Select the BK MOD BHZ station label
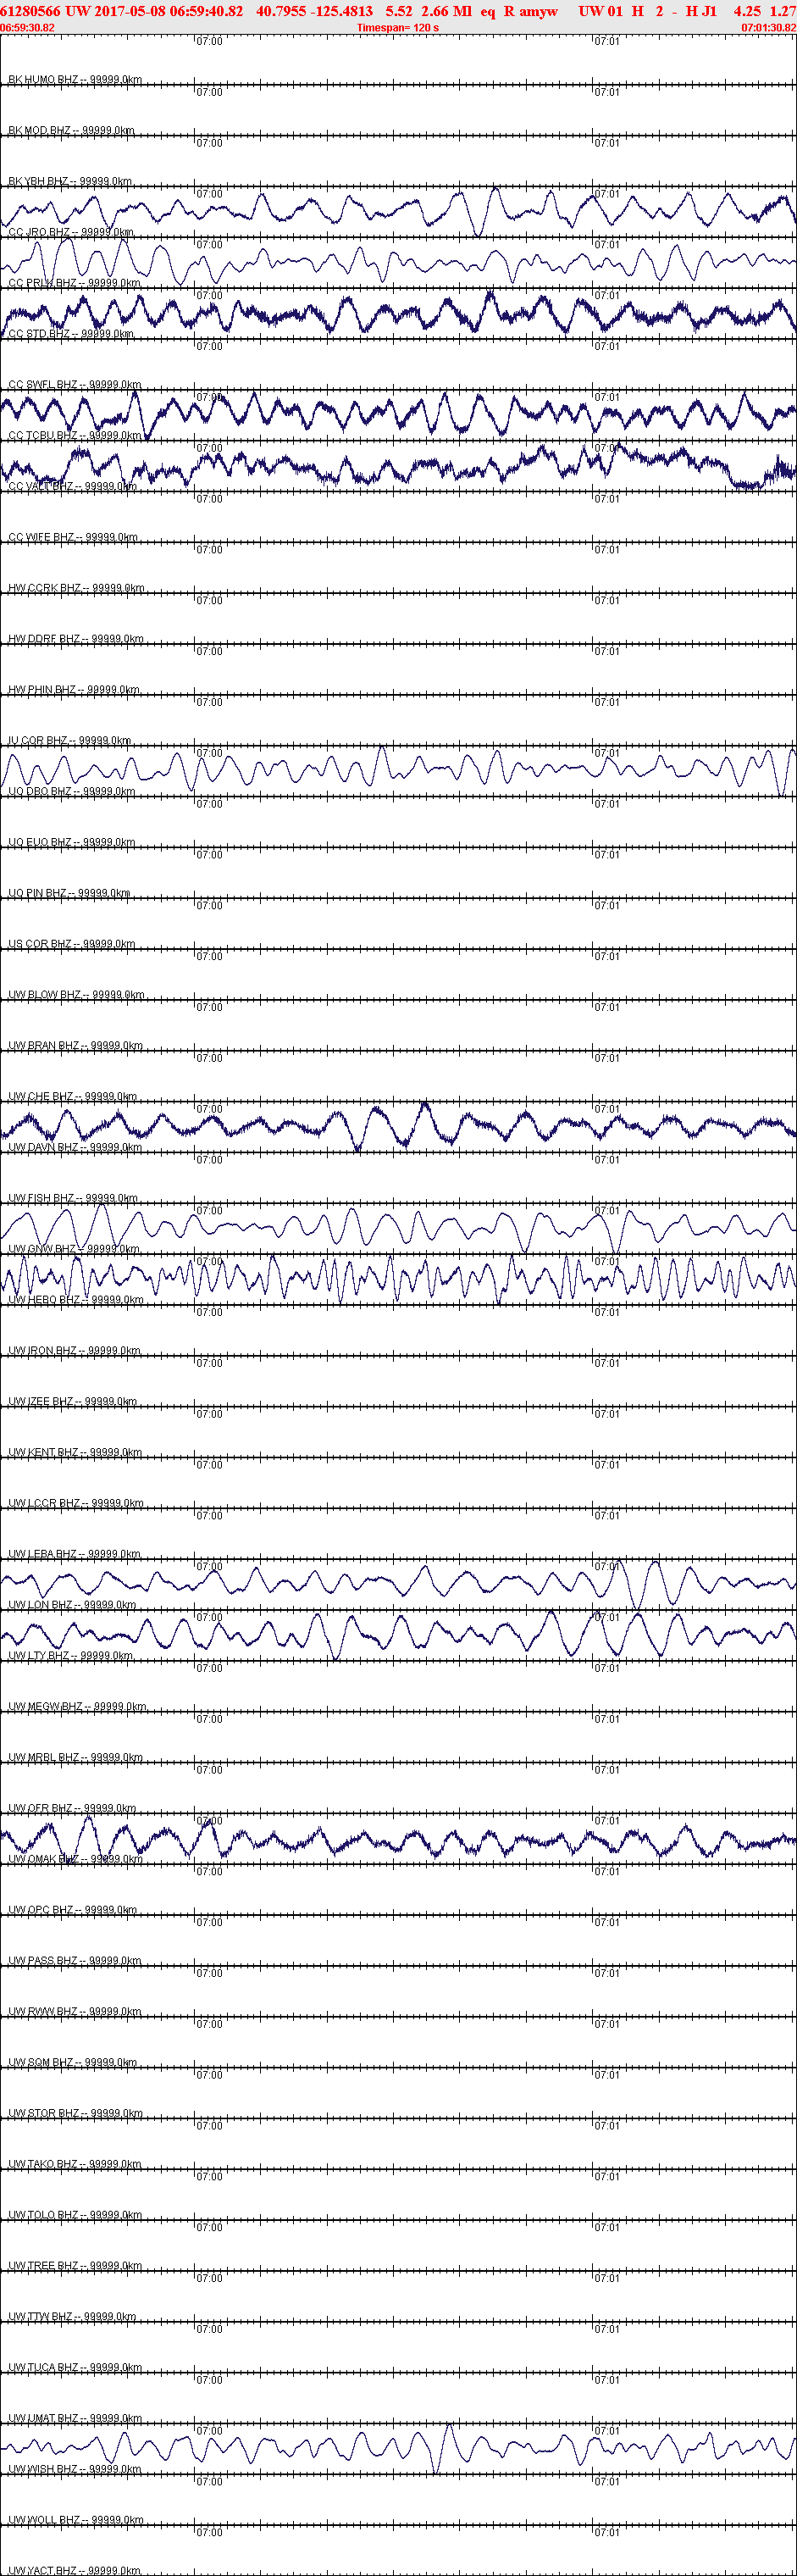The width and height of the screenshot is (797, 2576). (x=71, y=130)
